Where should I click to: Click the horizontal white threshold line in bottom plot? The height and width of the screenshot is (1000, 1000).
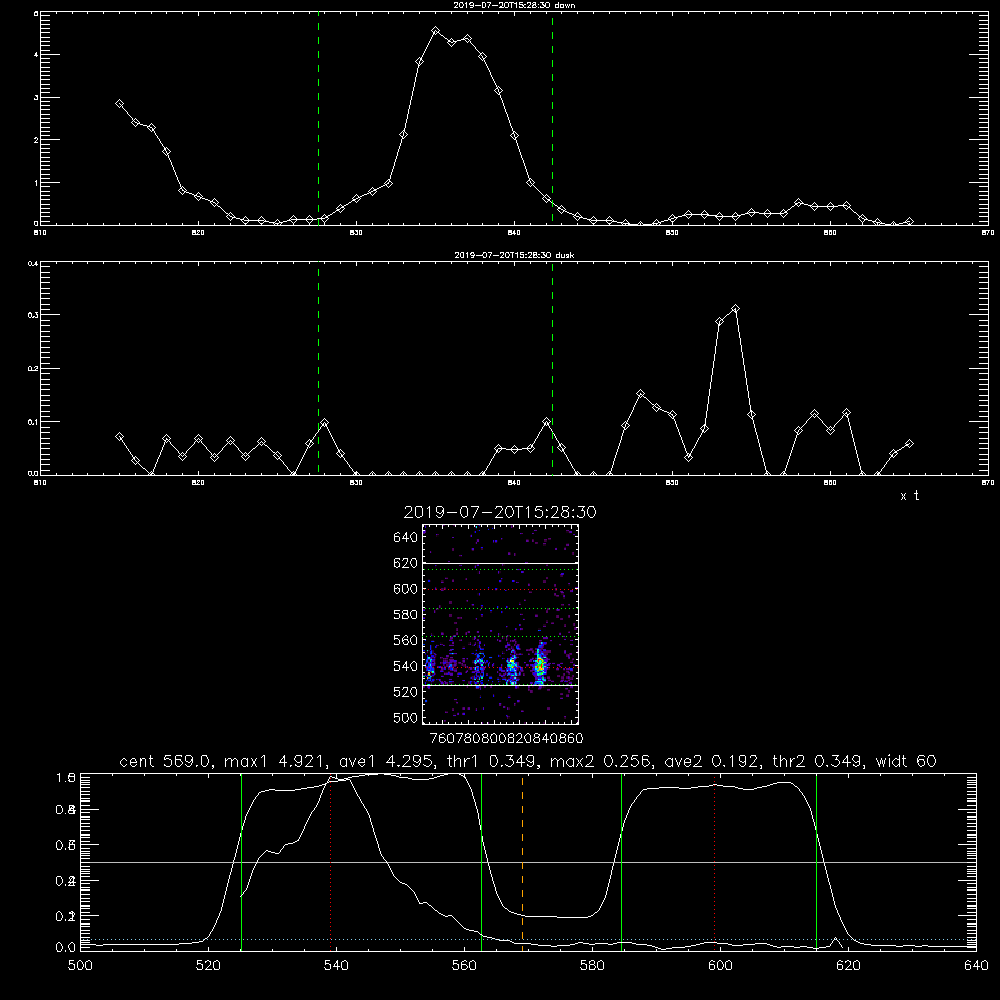(528, 862)
